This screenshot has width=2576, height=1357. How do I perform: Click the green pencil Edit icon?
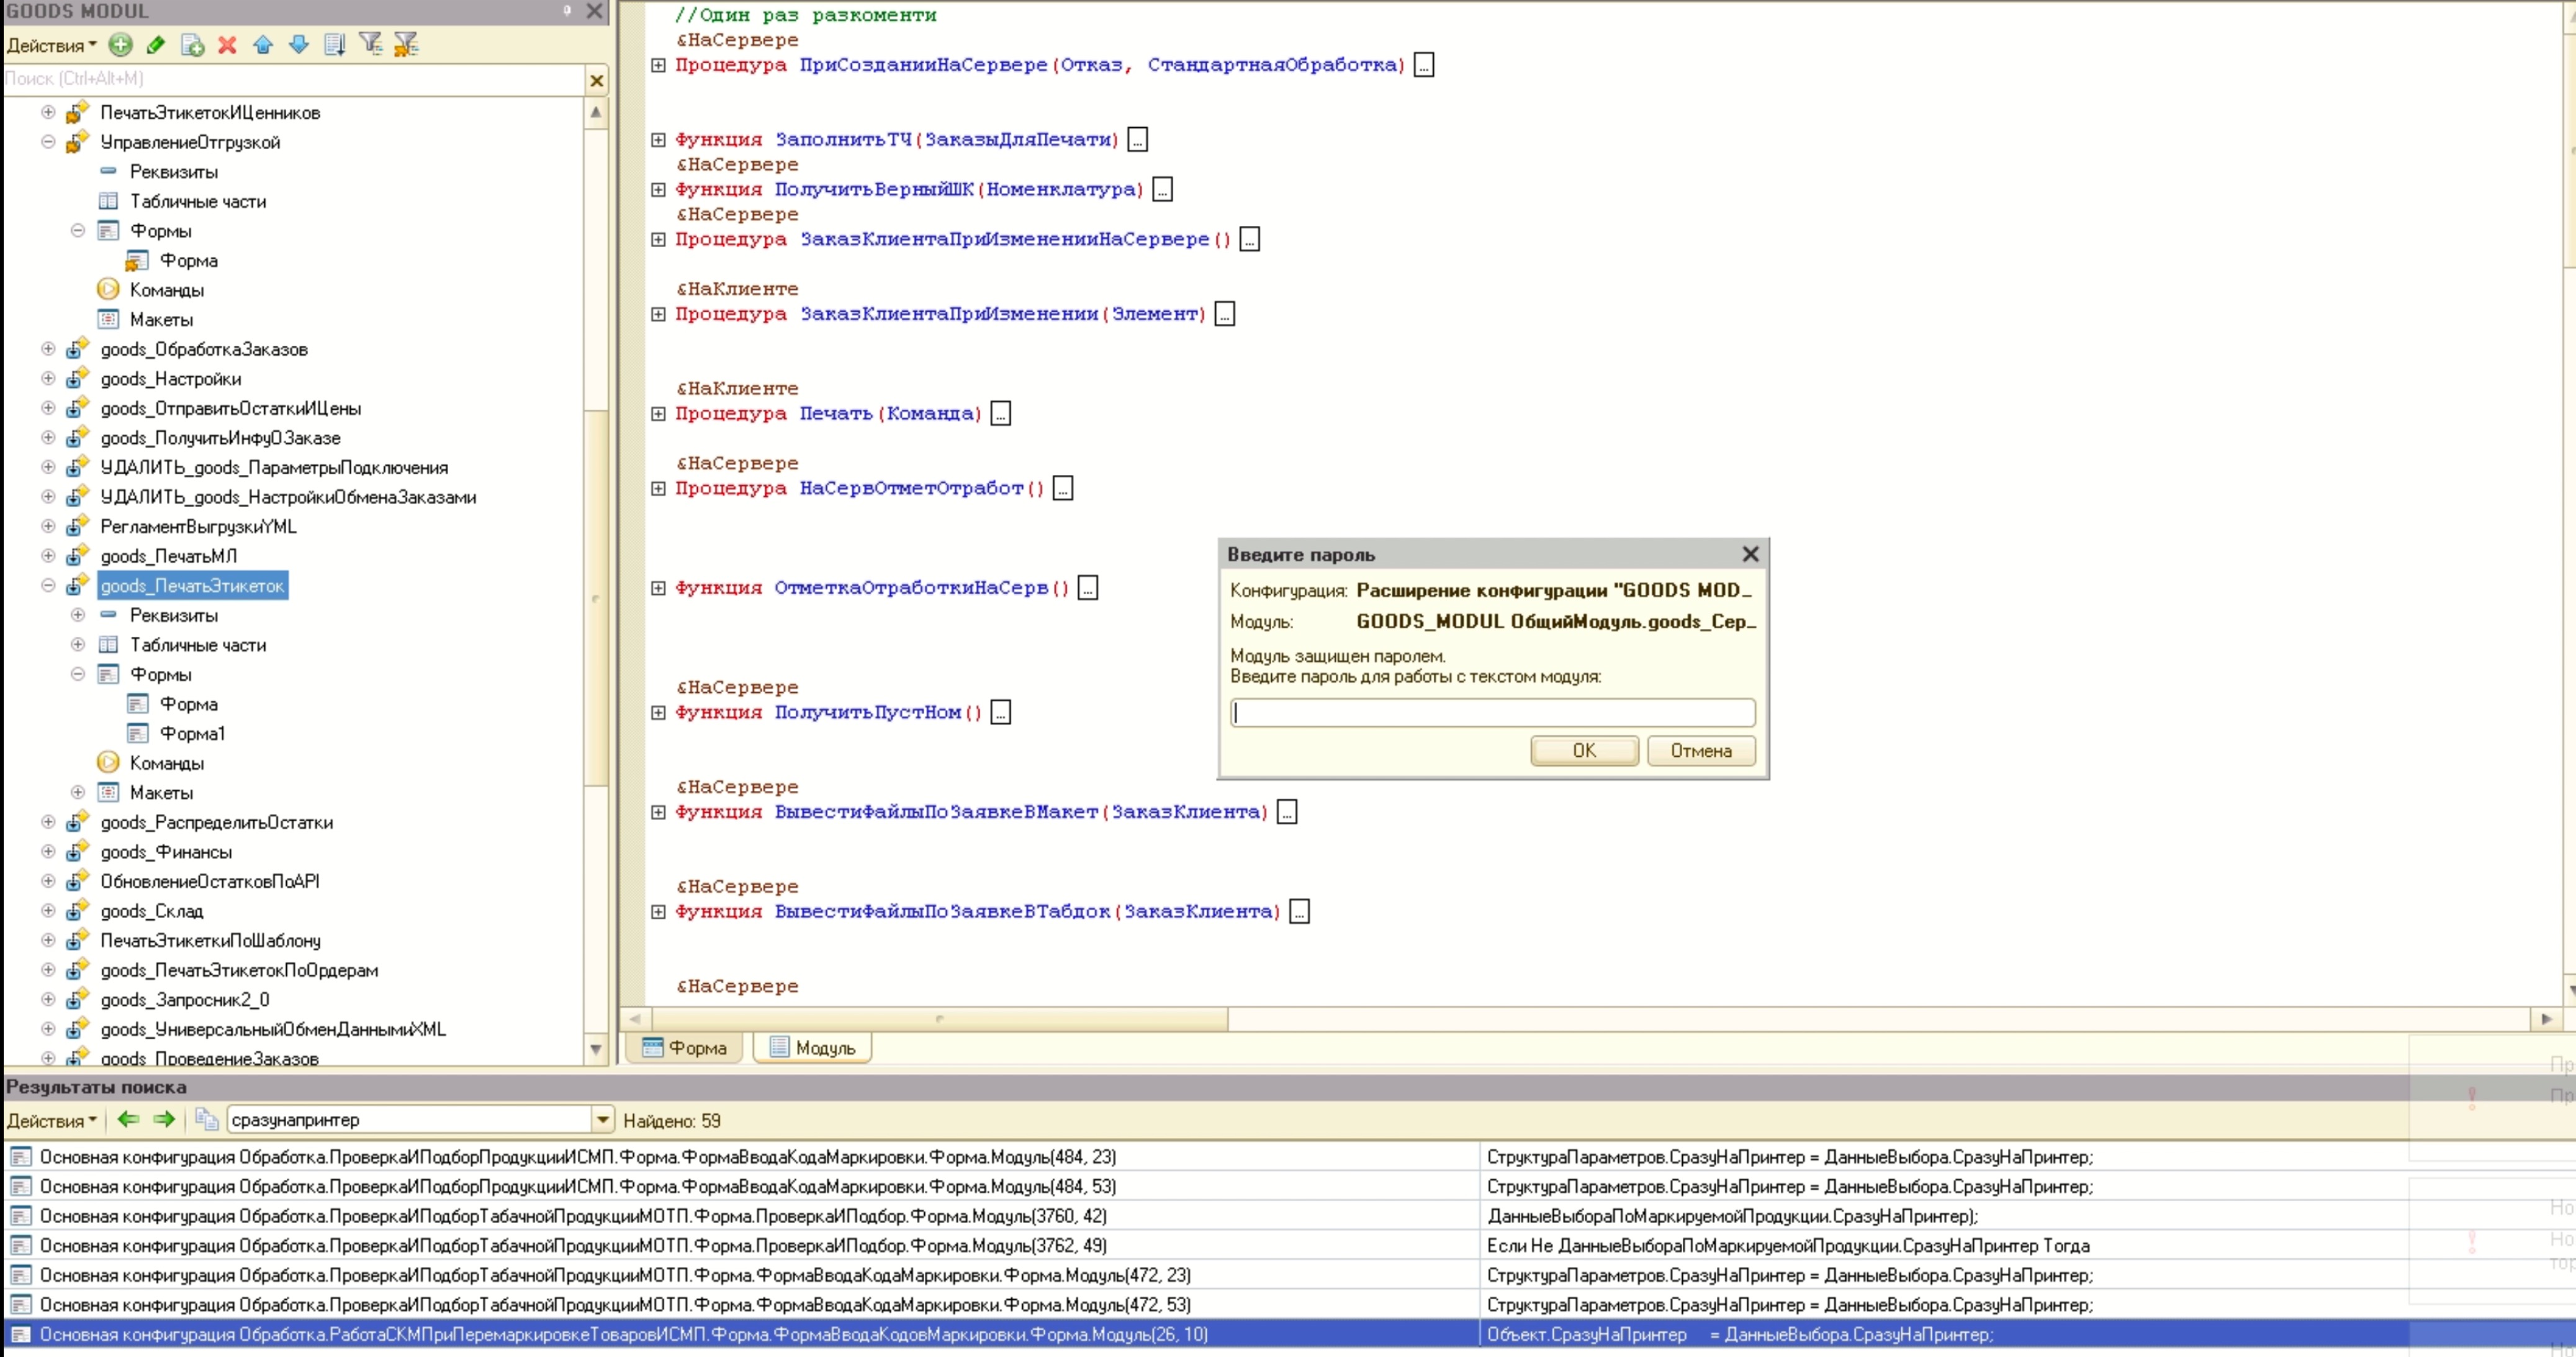[156, 44]
